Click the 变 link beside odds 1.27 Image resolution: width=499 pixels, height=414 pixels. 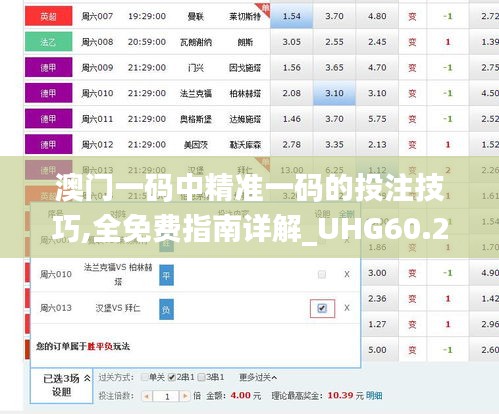pos(412,324)
